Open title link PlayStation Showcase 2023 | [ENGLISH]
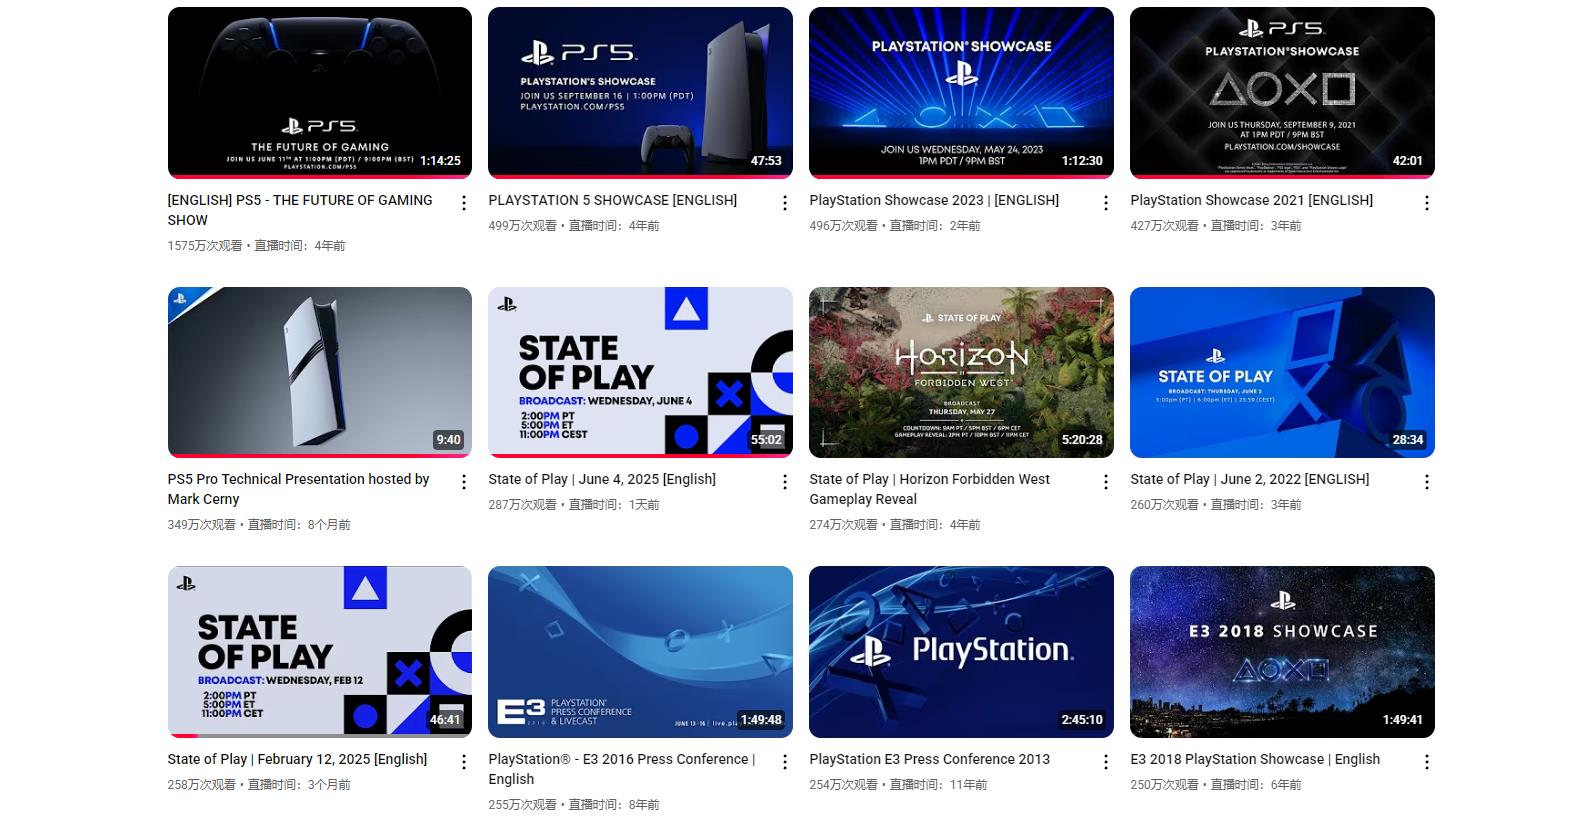The image size is (1586, 817). [933, 200]
